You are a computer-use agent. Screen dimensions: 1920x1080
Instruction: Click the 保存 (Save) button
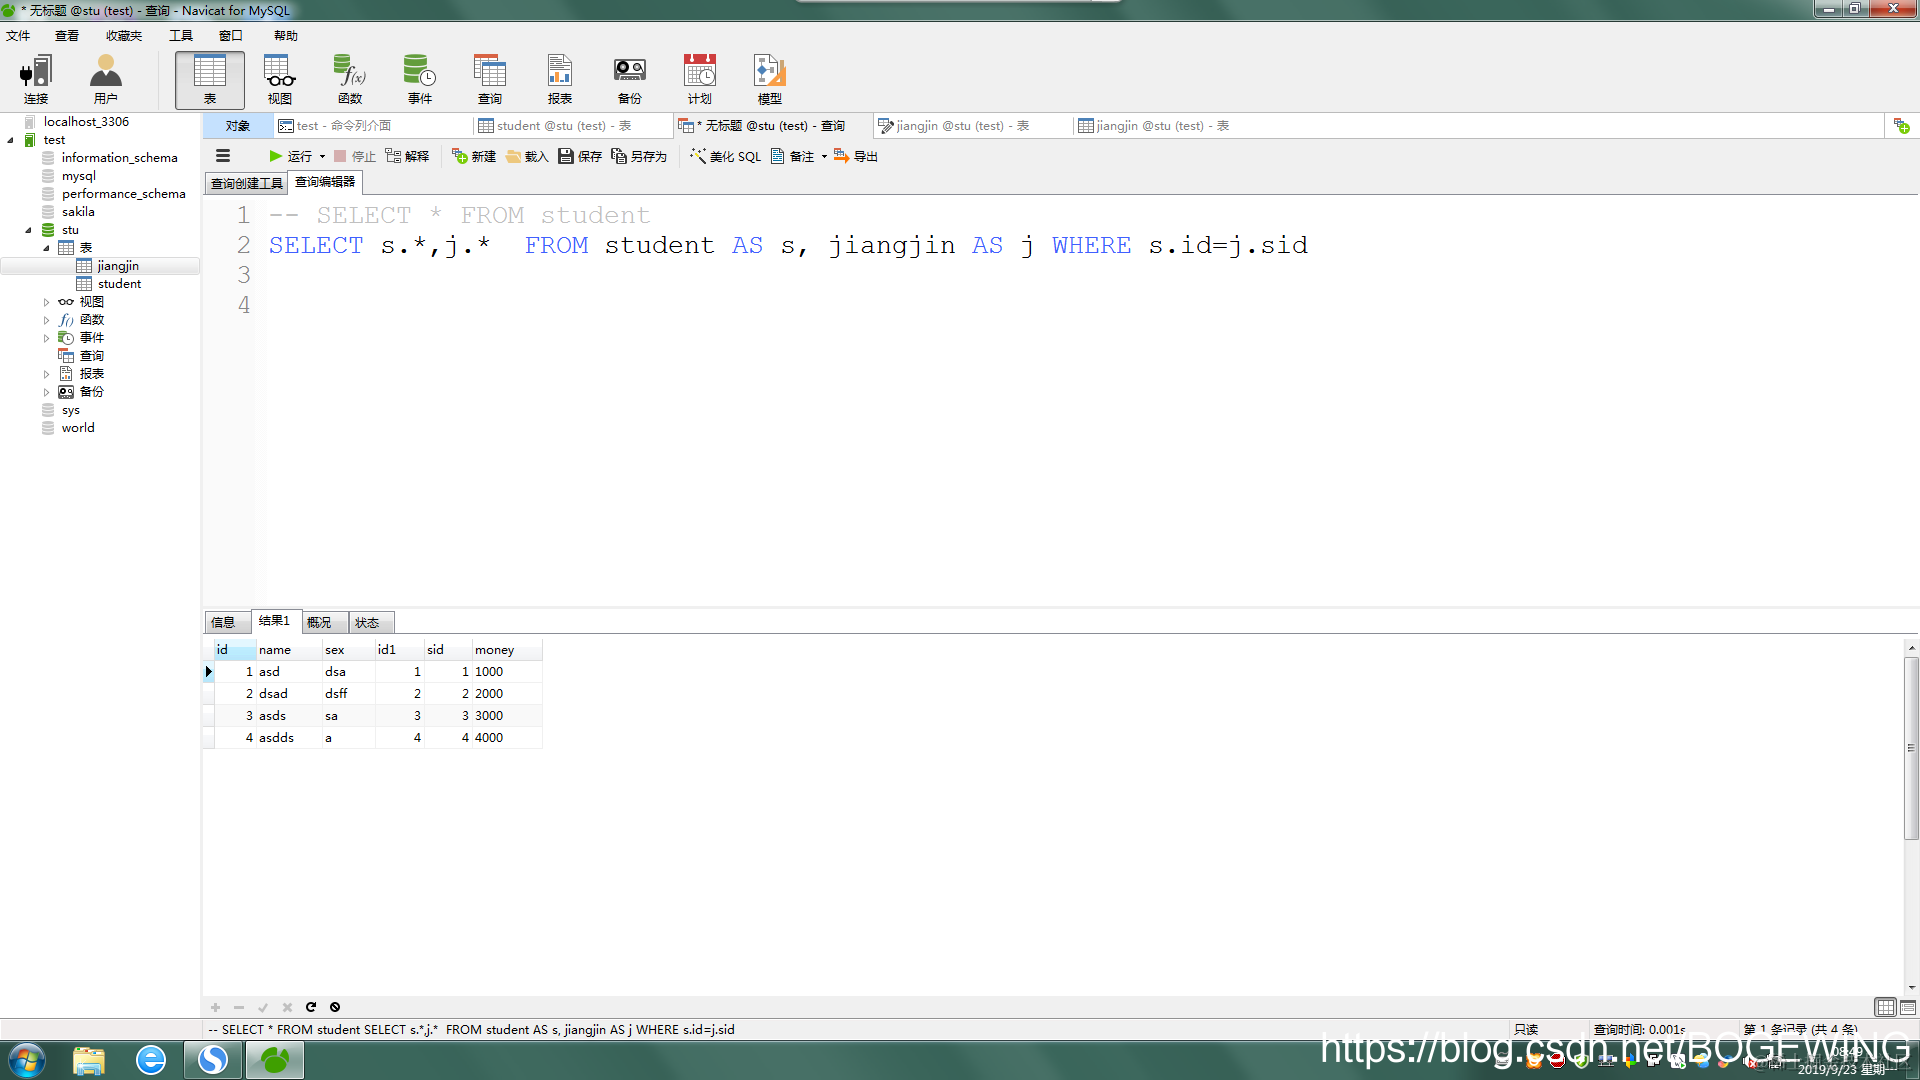tap(580, 156)
